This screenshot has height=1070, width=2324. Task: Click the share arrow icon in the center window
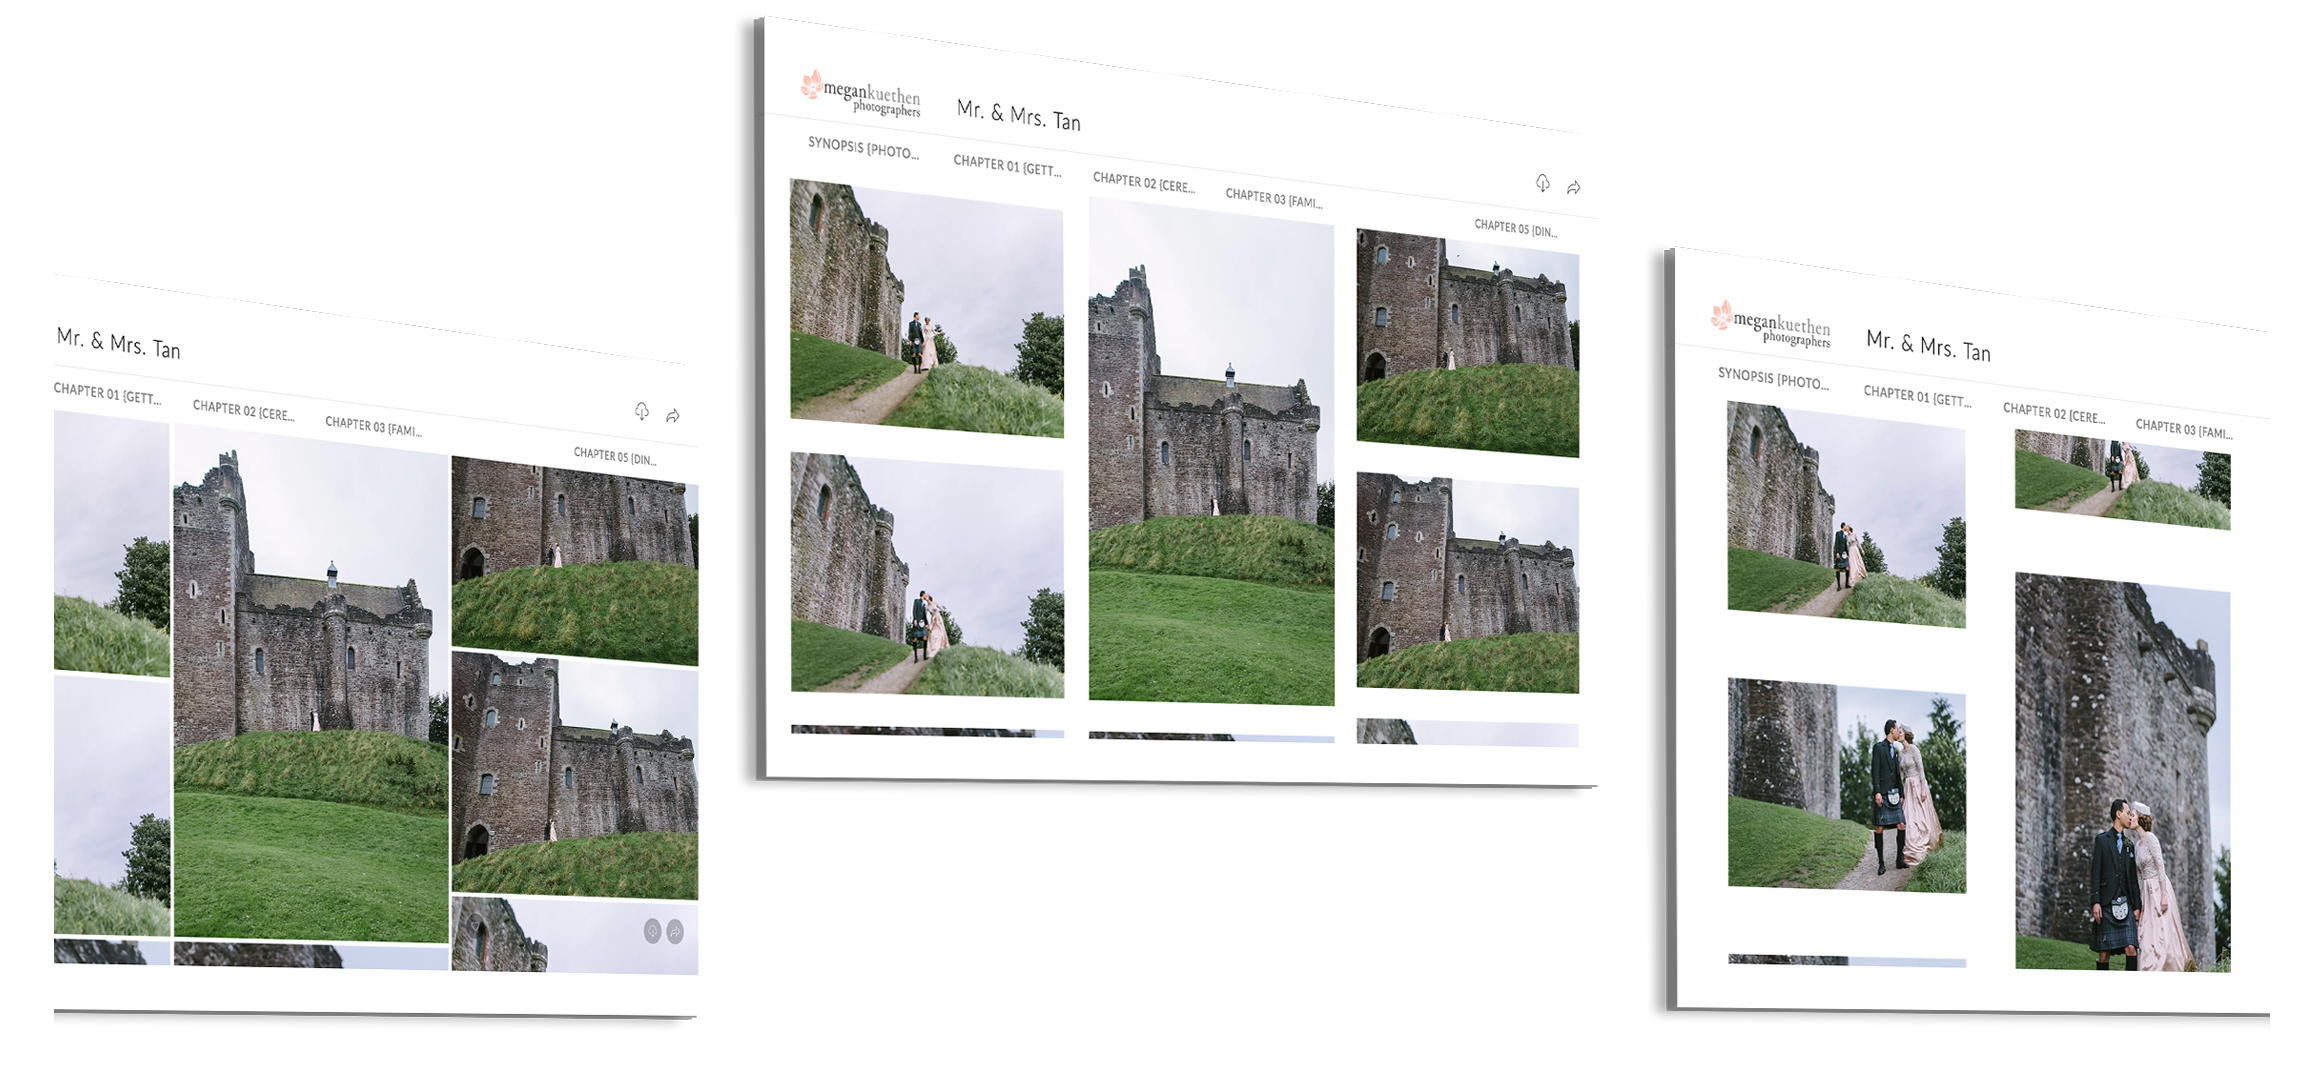pyautogui.click(x=1573, y=187)
